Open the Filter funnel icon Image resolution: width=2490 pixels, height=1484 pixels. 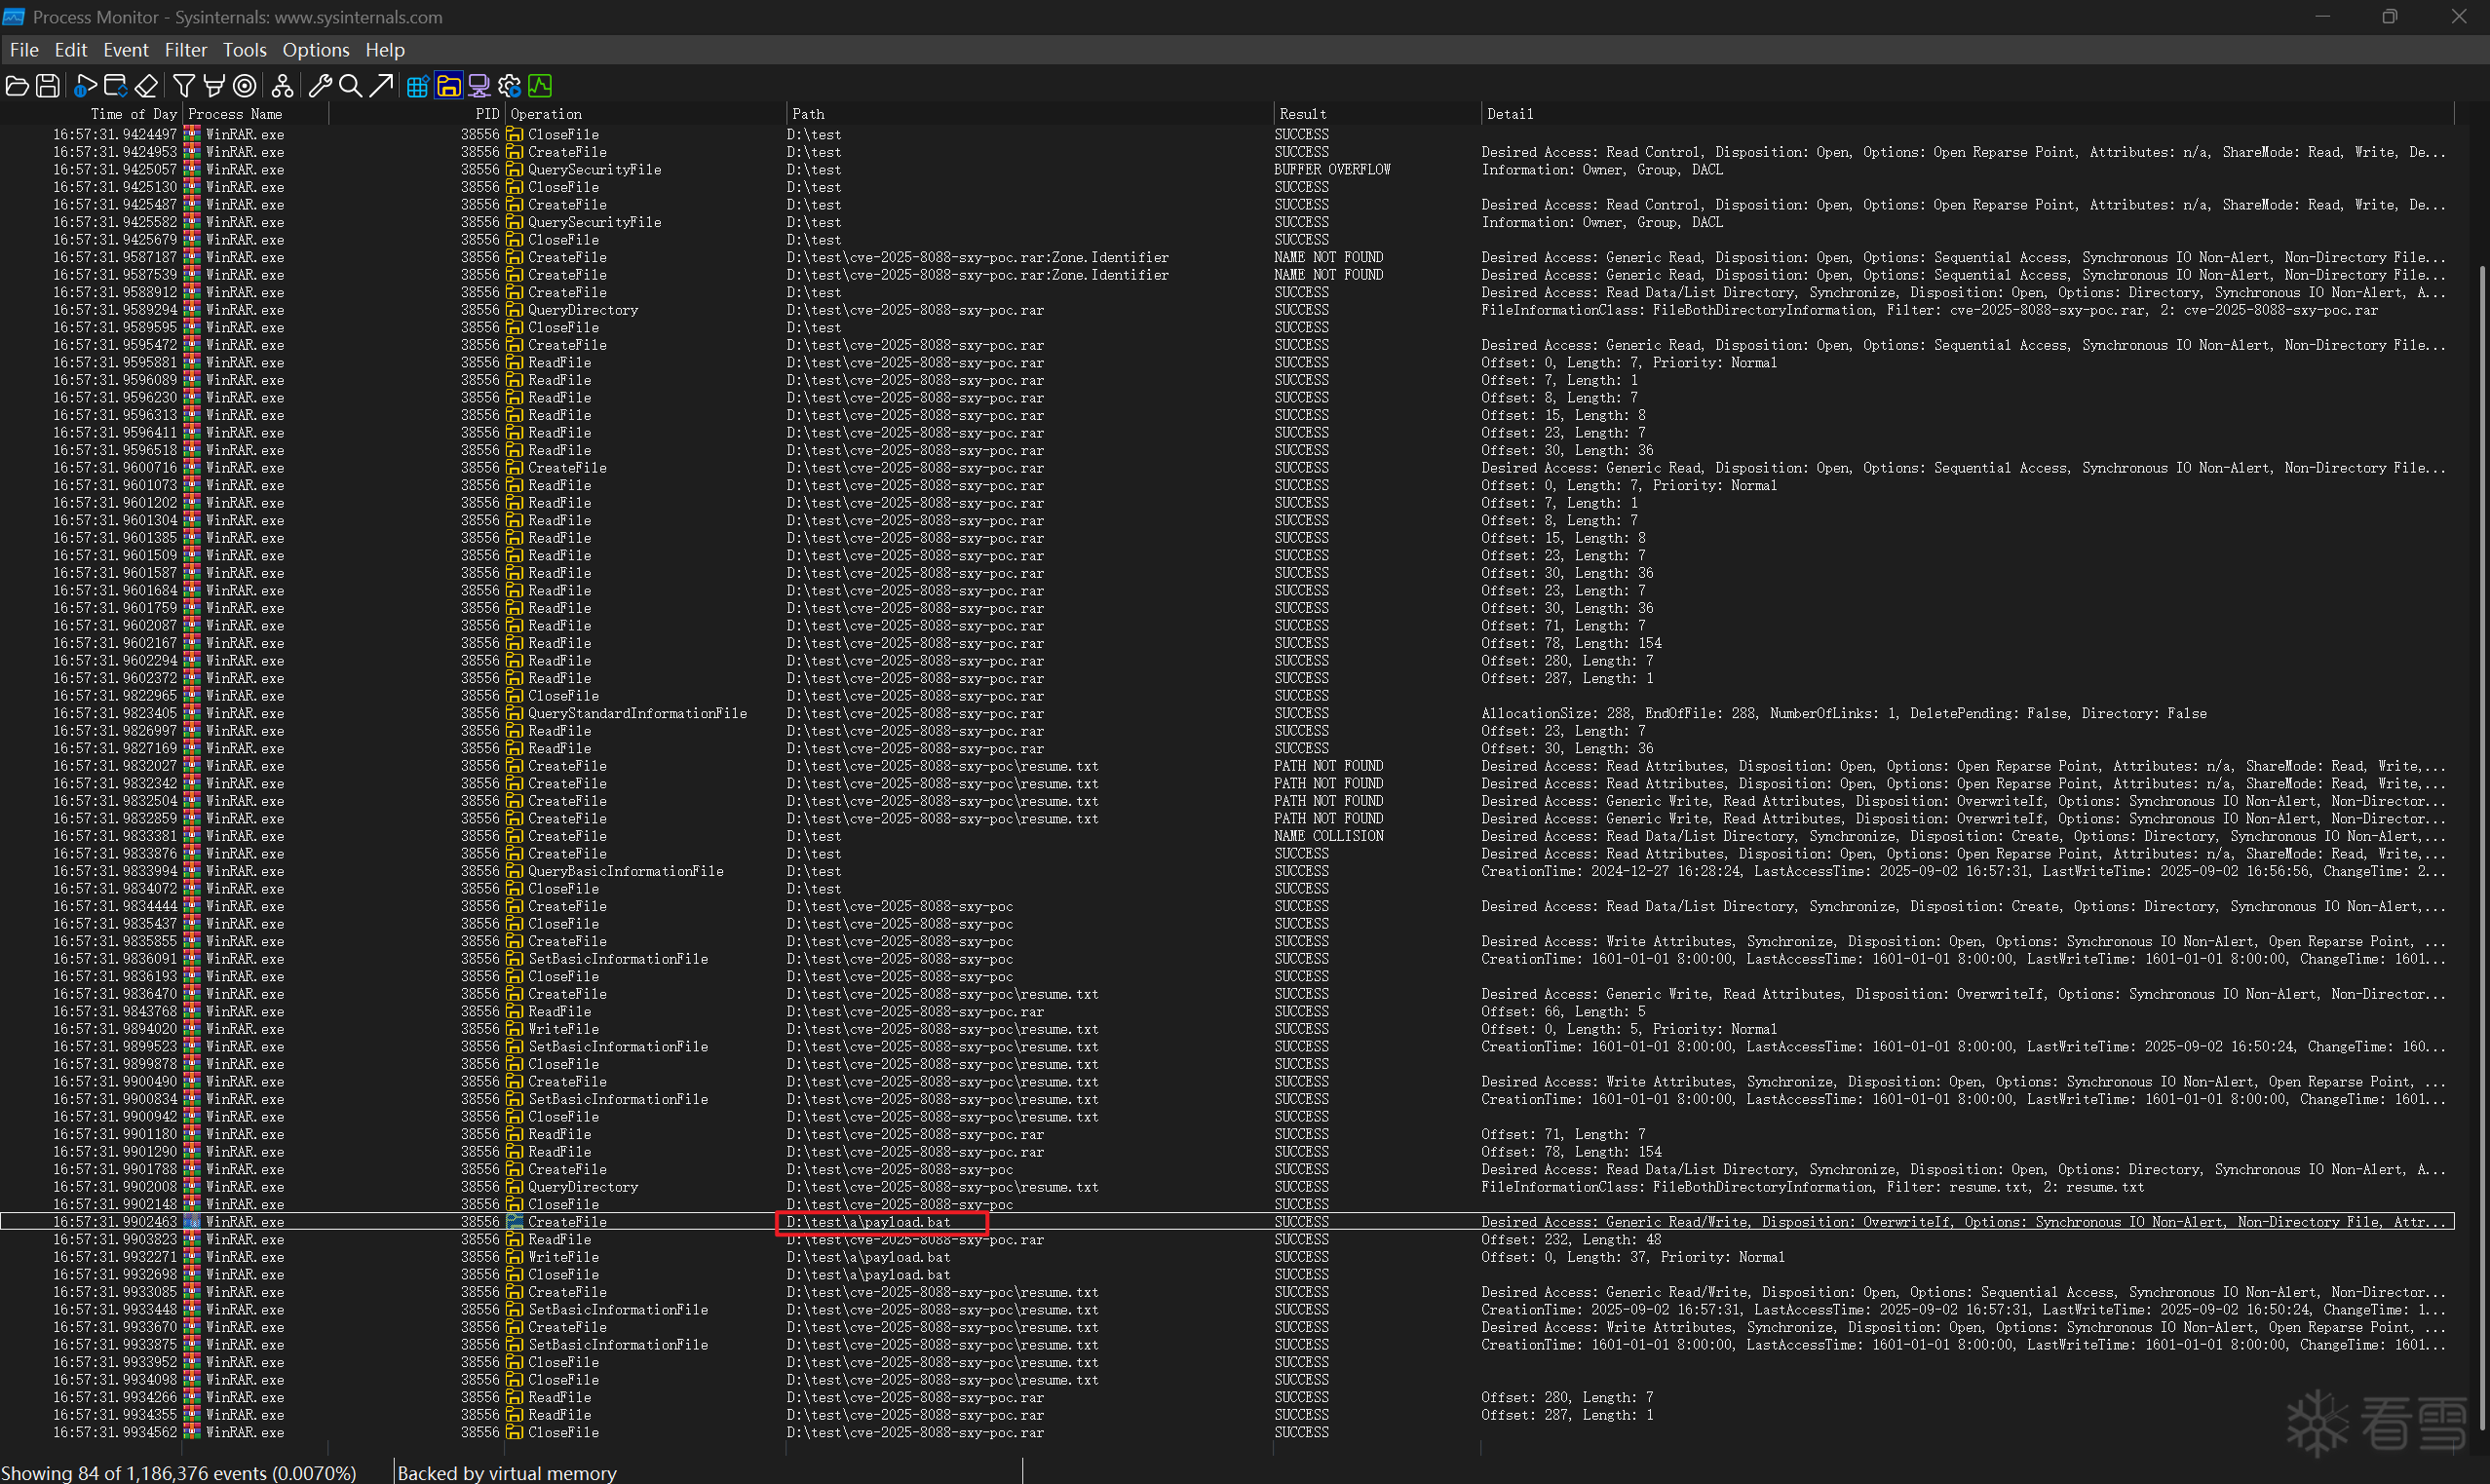(x=184, y=86)
